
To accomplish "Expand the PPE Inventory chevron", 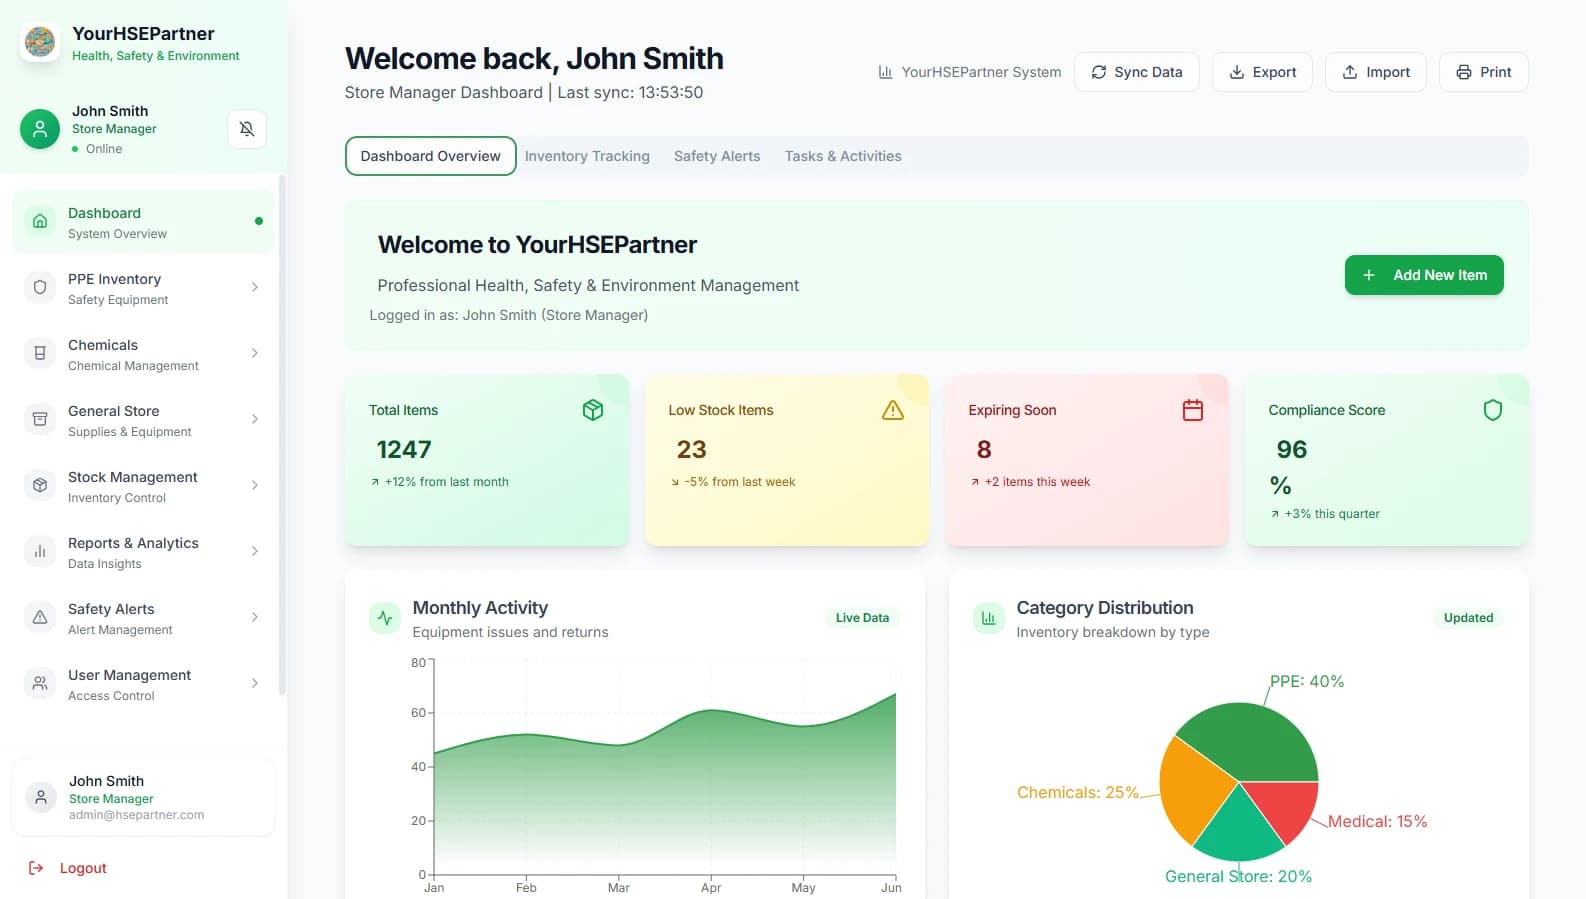I will click(x=255, y=288).
